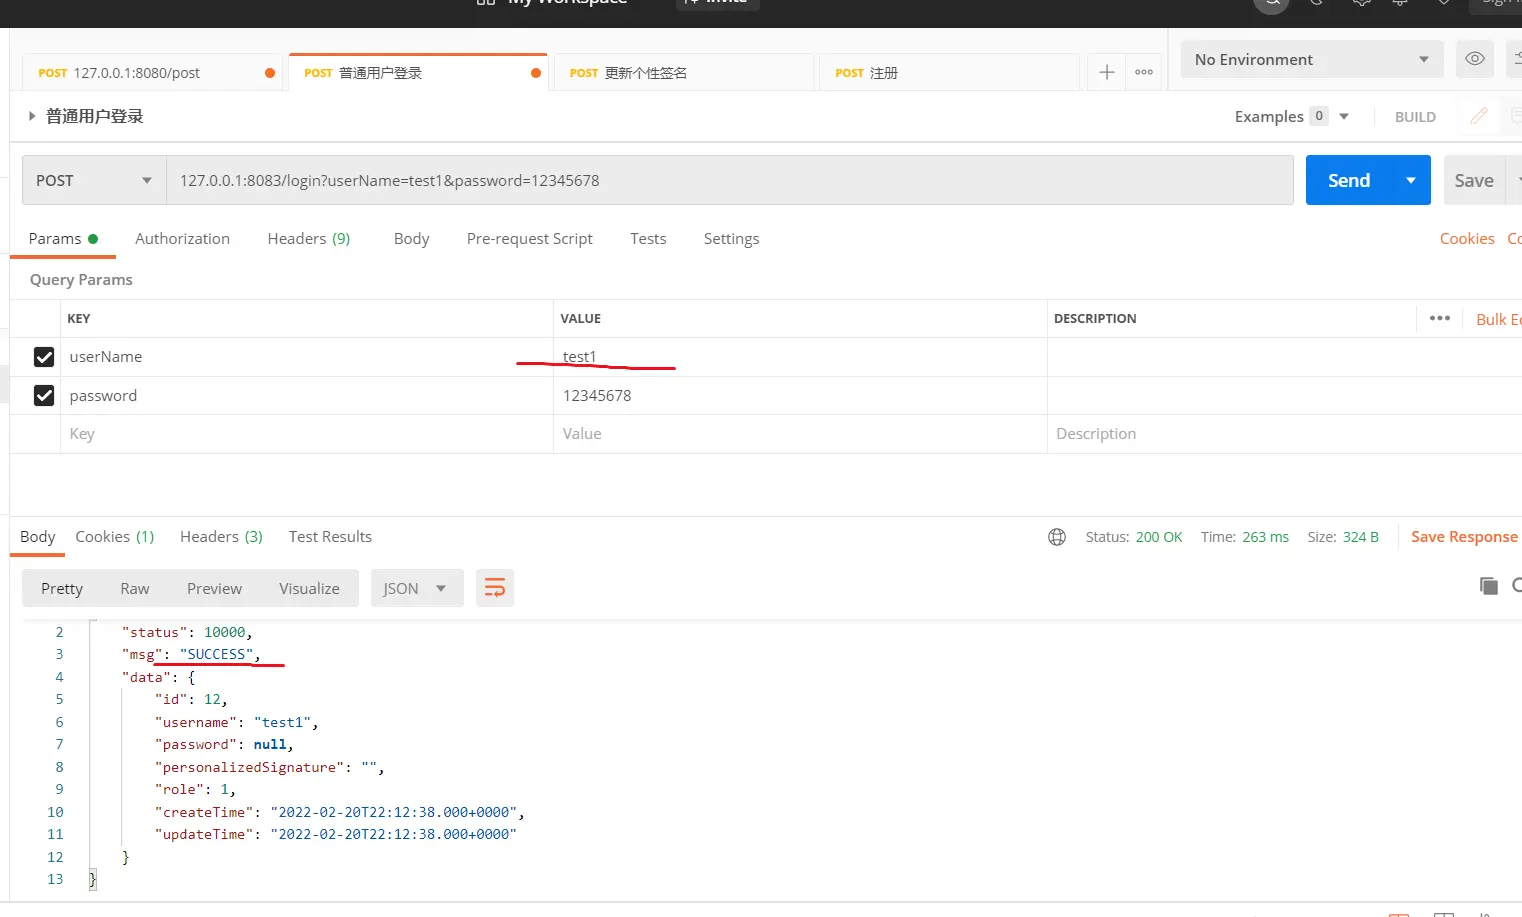Open the POST method dropdown
Screen dimensions: 1522x917
click(94, 181)
